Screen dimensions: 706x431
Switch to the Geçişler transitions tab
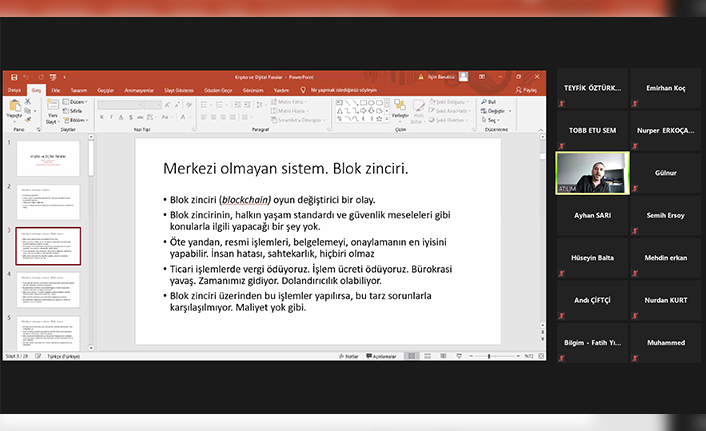click(x=106, y=90)
